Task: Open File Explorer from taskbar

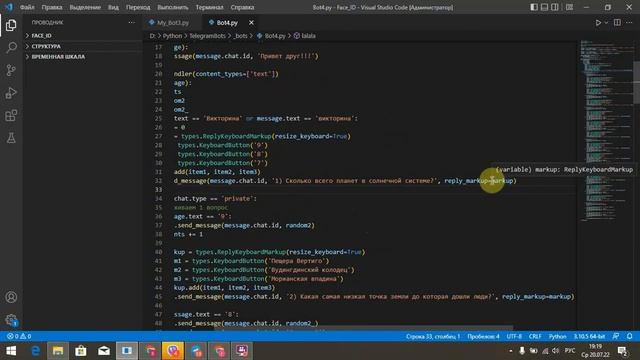Action: click(58, 351)
